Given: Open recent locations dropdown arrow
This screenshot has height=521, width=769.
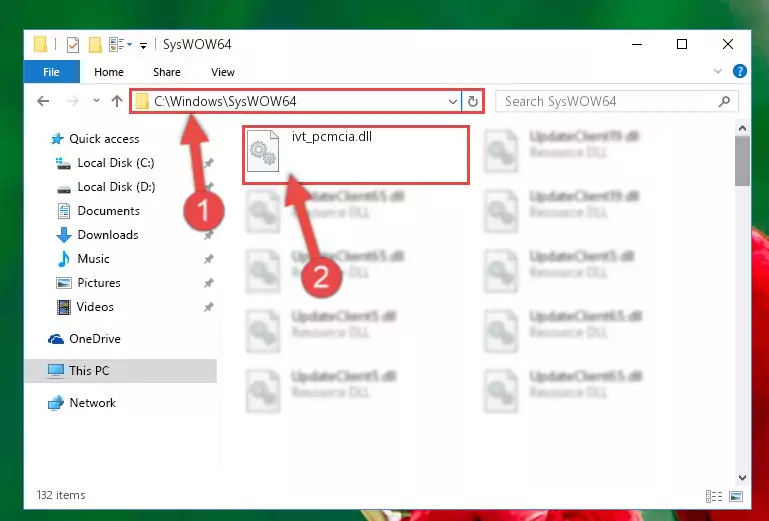Looking at the screenshot, I should point(96,101).
